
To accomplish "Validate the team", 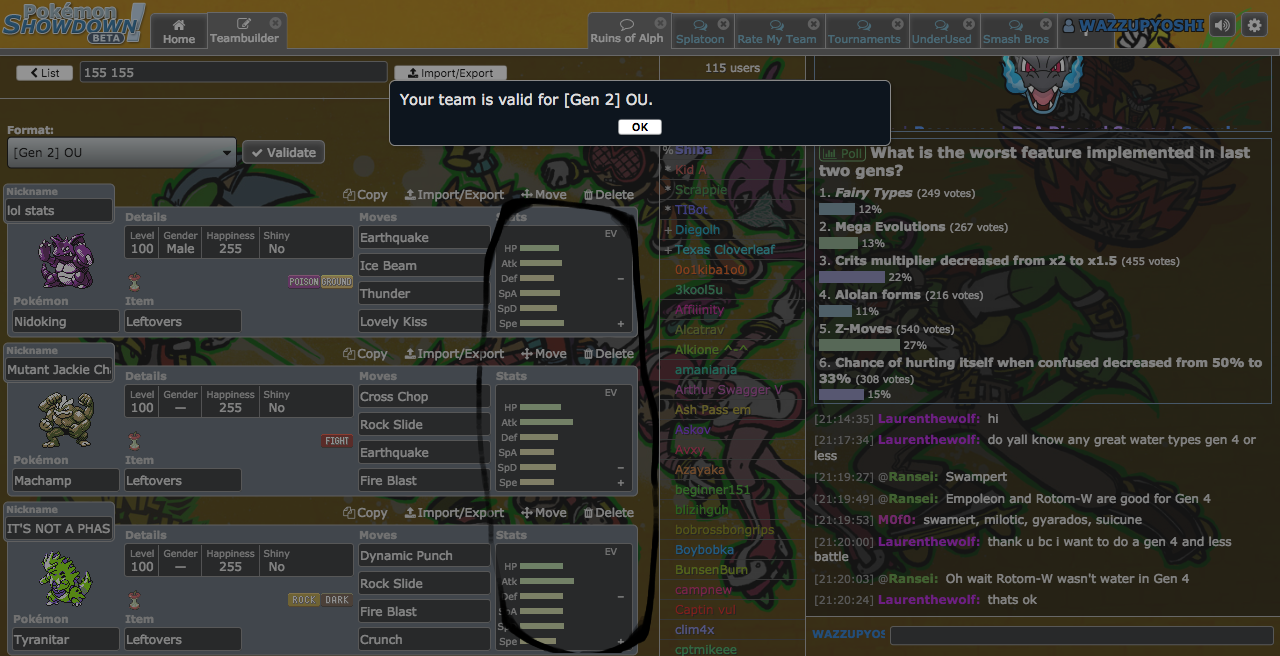I will [x=283, y=152].
